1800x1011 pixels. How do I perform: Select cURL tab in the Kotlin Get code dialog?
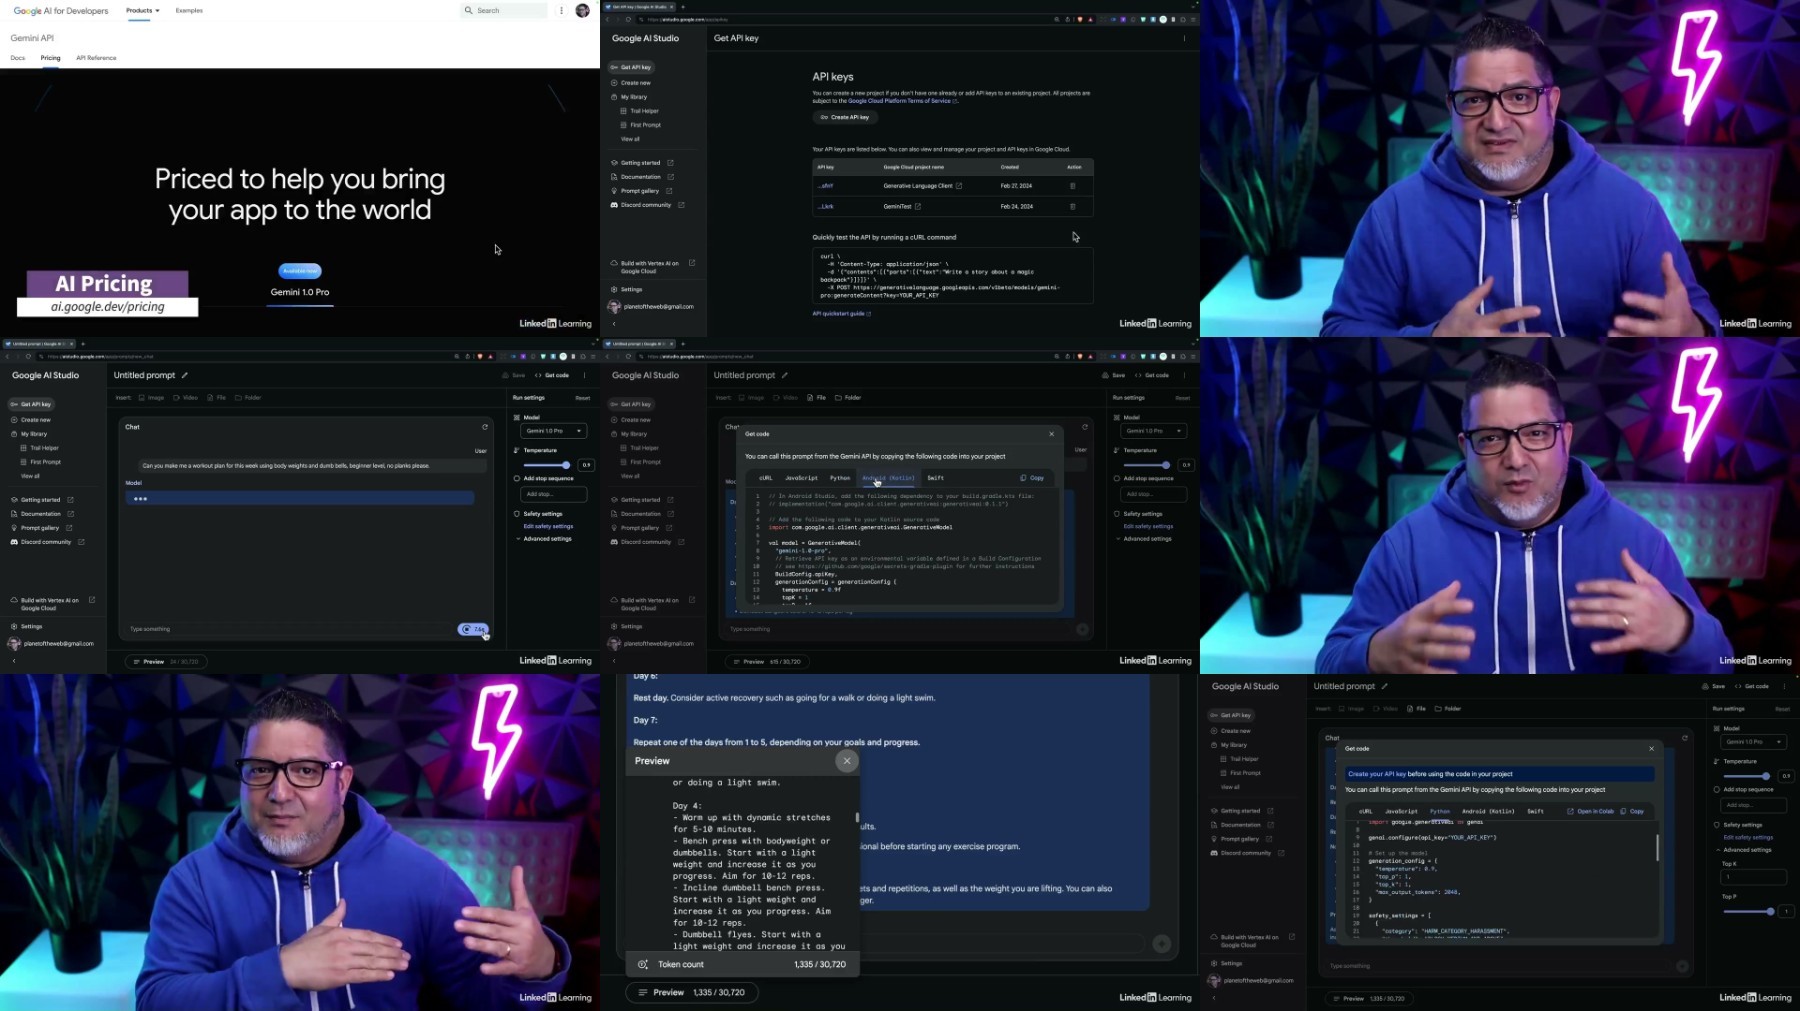pyautogui.click(x=766, y=478)
